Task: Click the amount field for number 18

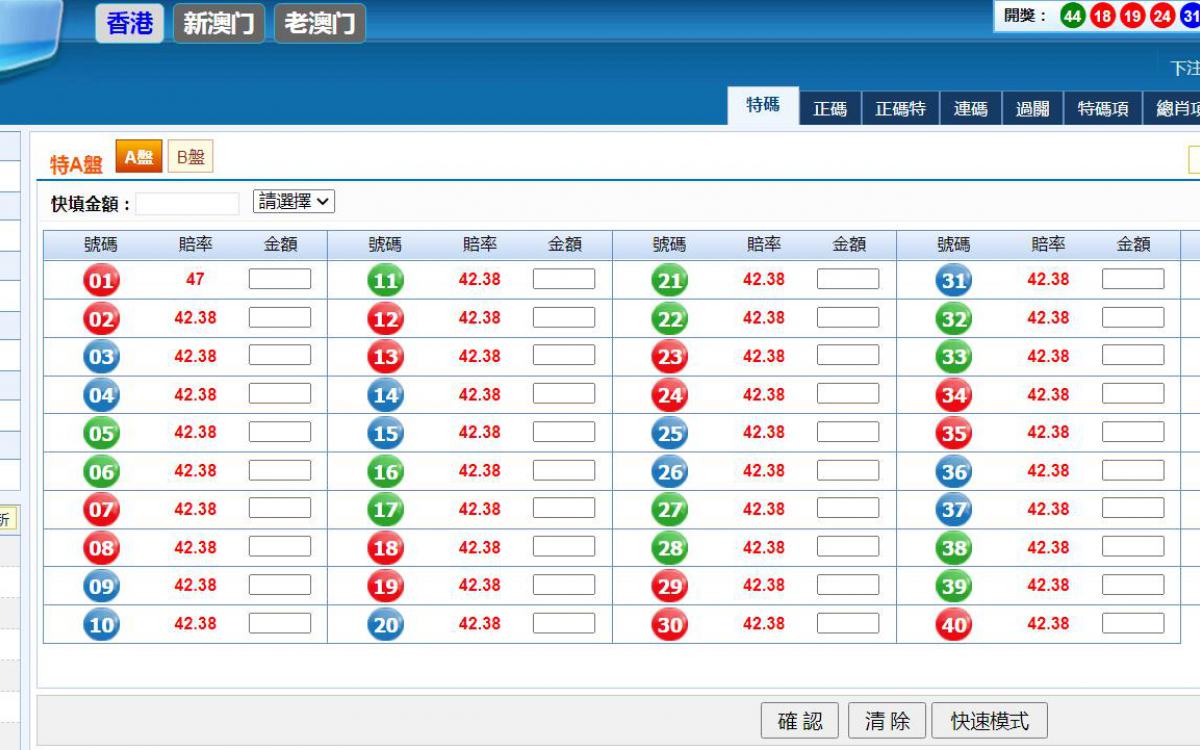Action: (x=564, y=546)
